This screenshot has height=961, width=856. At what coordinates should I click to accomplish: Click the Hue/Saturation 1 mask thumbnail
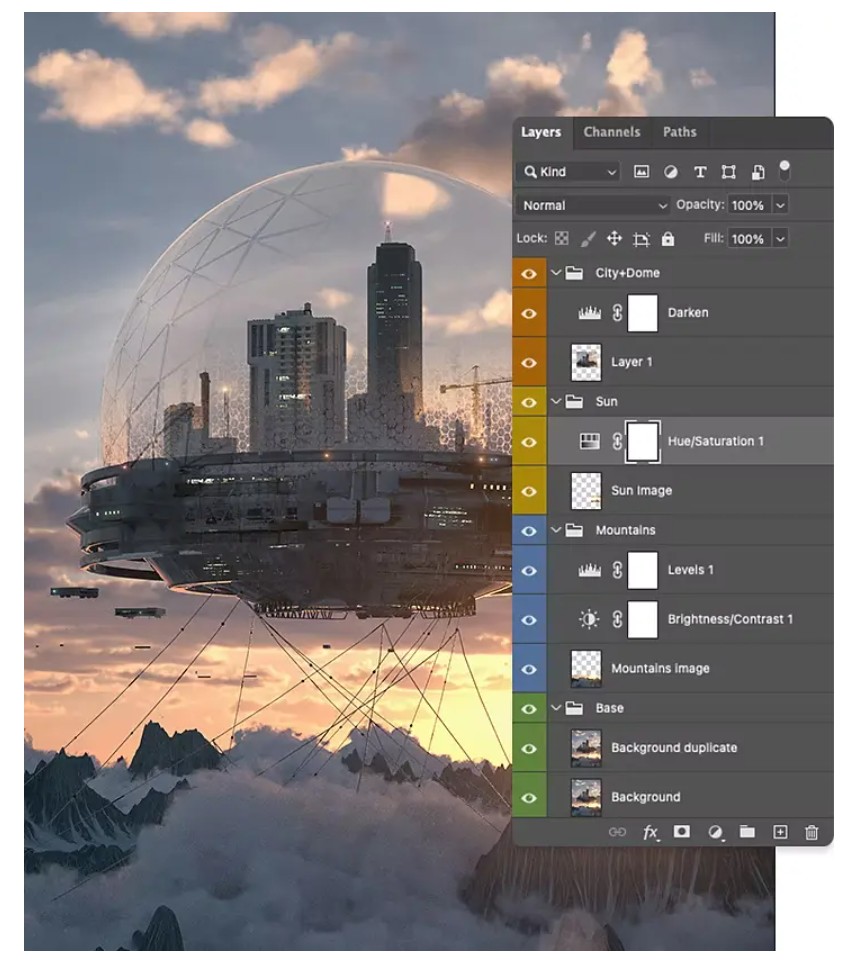click(643, 441)
